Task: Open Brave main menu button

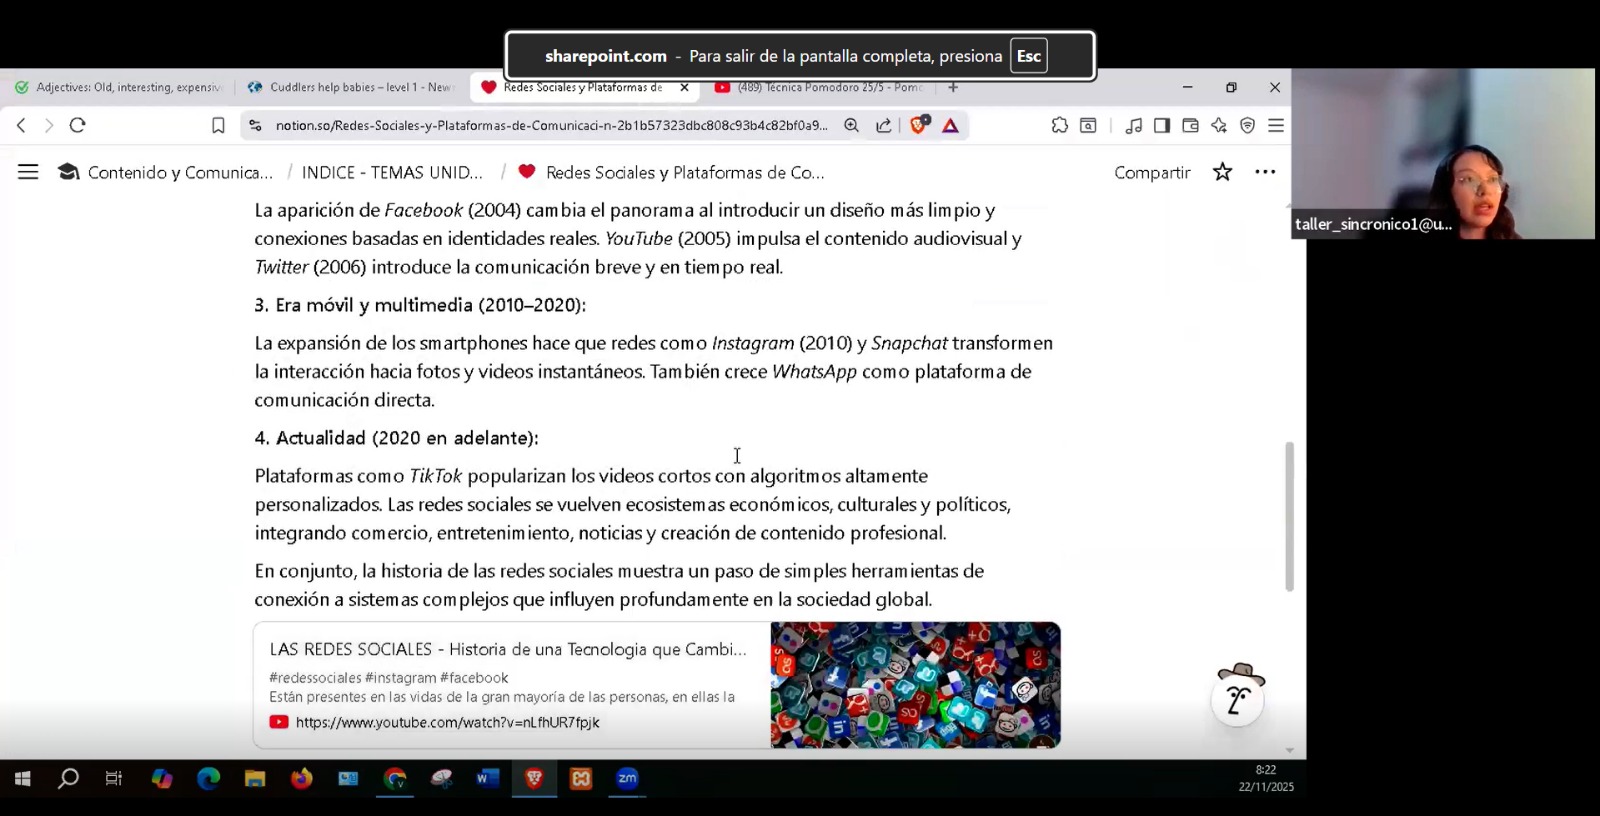Action: pos(1276,125)
